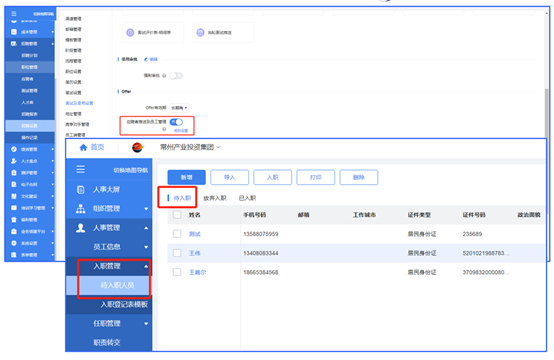Click the pencil edit icon beside the approval section
This screenshot has width=554, height=360.
click(x=146, y=59)
